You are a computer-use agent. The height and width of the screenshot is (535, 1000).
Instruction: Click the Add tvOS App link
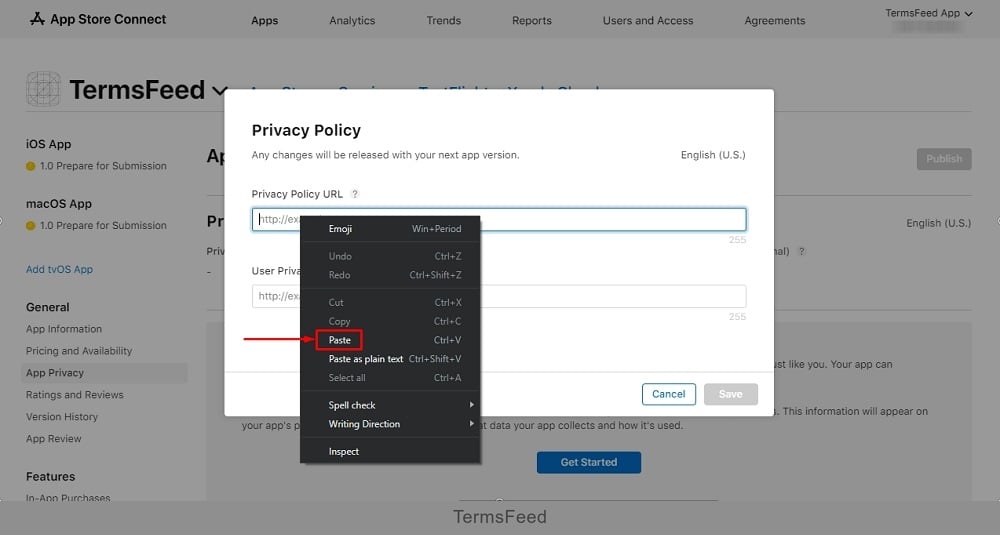pos(59,269)
